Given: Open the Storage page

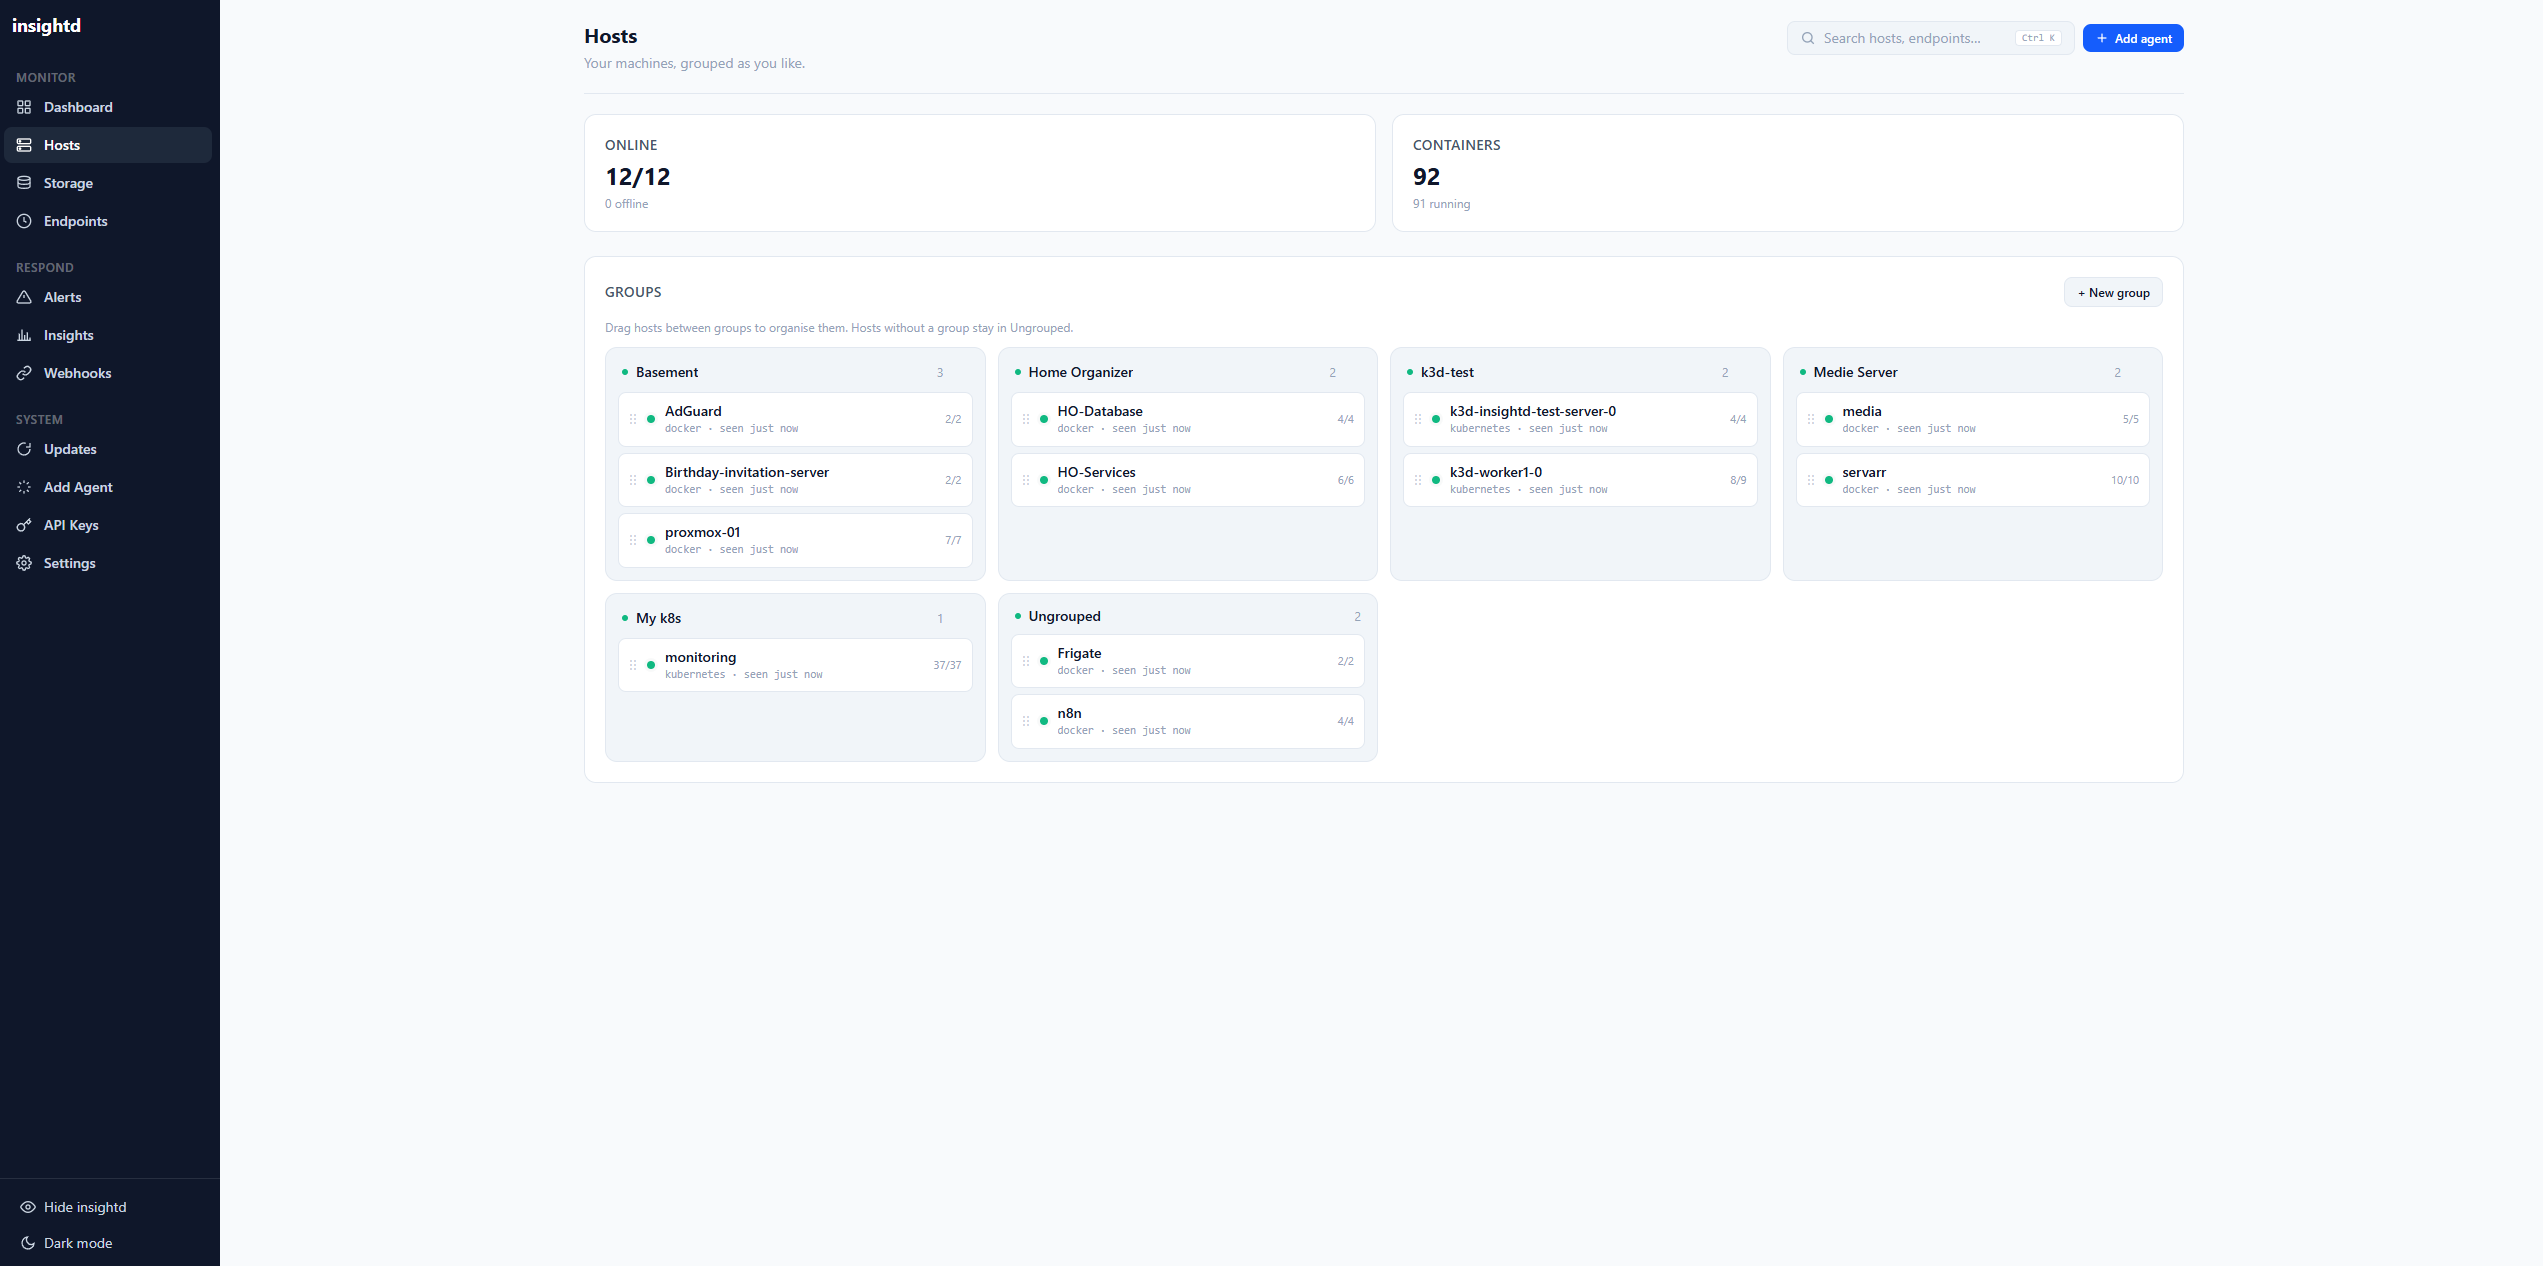Looking at the screenshot, I should pos(108,183).
